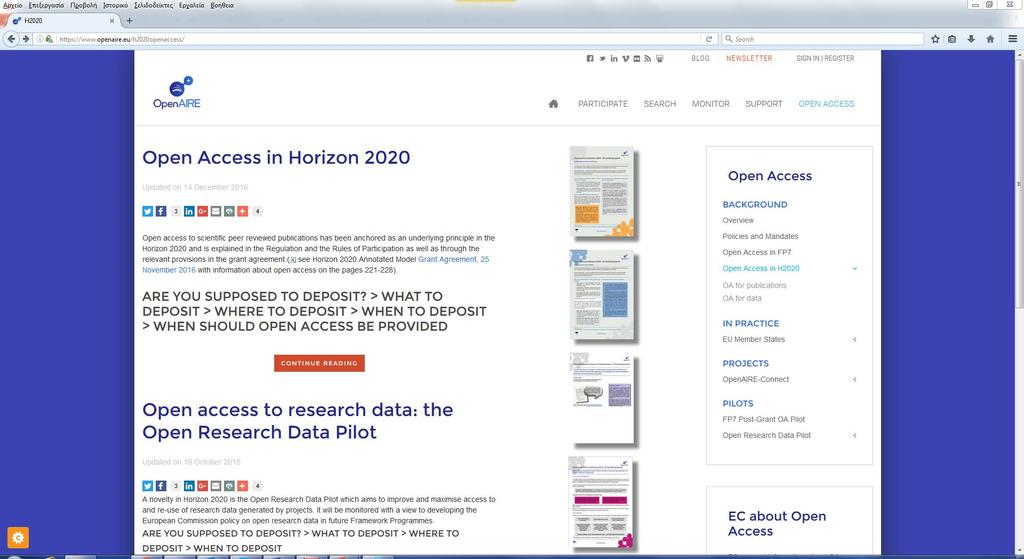Screen dimensions: 1024x559
Task: Click the OpenAIRE logo
Action: click(177, 92)
